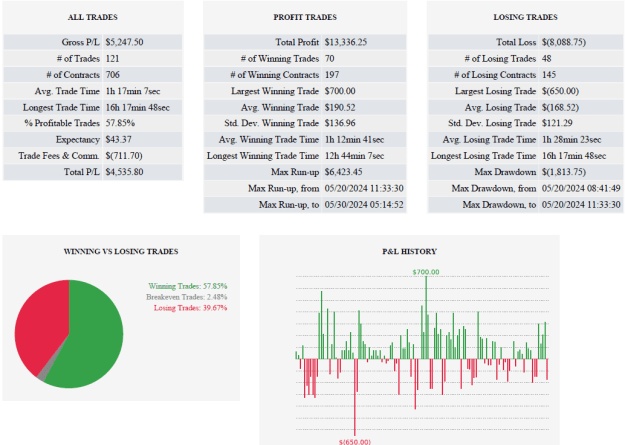The height and width of the screenshot is (445, 625).
Task: Select Max Run-up value $6,423.45
Action: [x=343, y=172]
